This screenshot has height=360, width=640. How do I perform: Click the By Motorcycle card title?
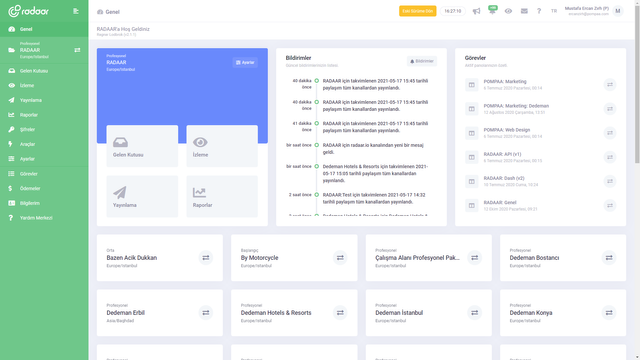(x=260, y=258)
